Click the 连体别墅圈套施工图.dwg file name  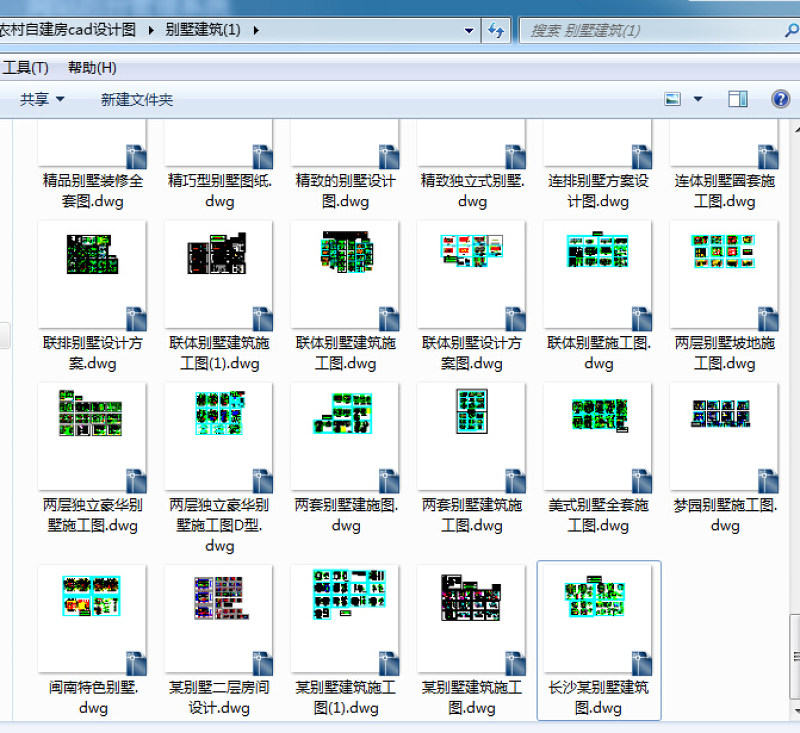[x=724, y=191]
